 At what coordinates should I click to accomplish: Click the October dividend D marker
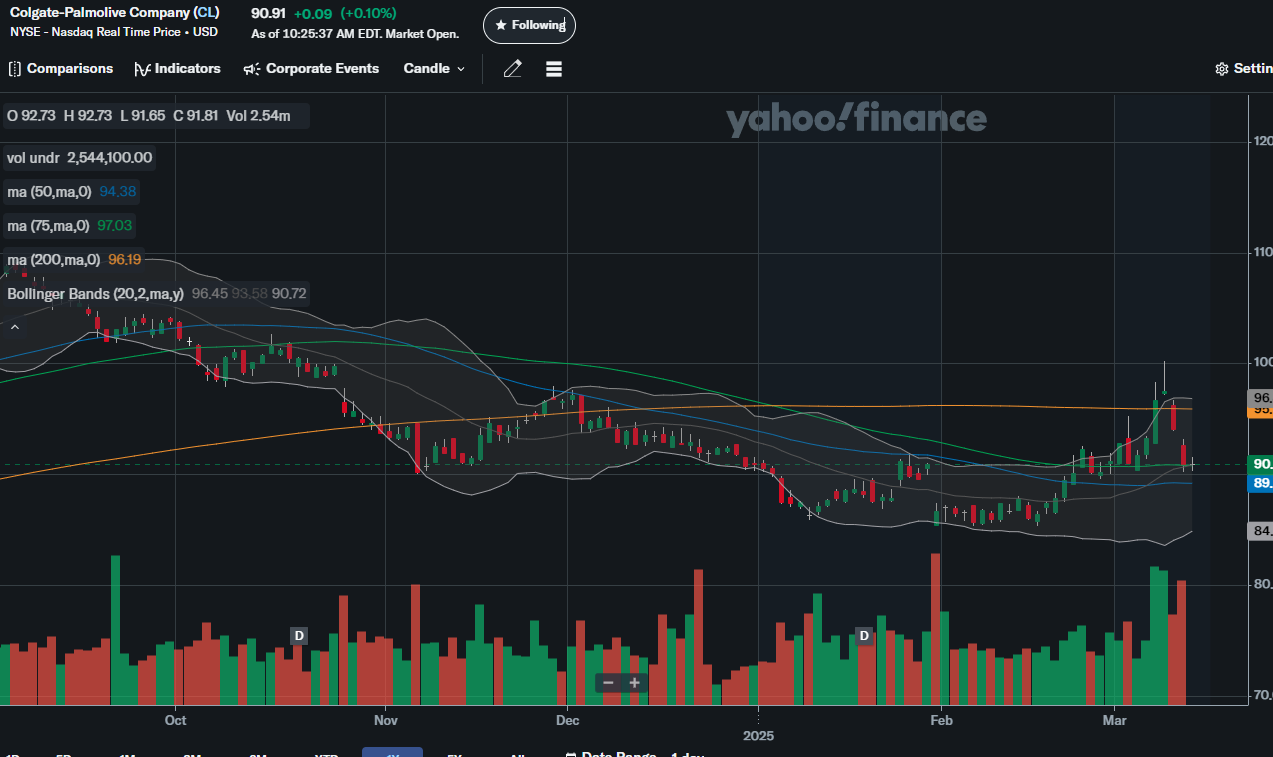click(298, 635)
